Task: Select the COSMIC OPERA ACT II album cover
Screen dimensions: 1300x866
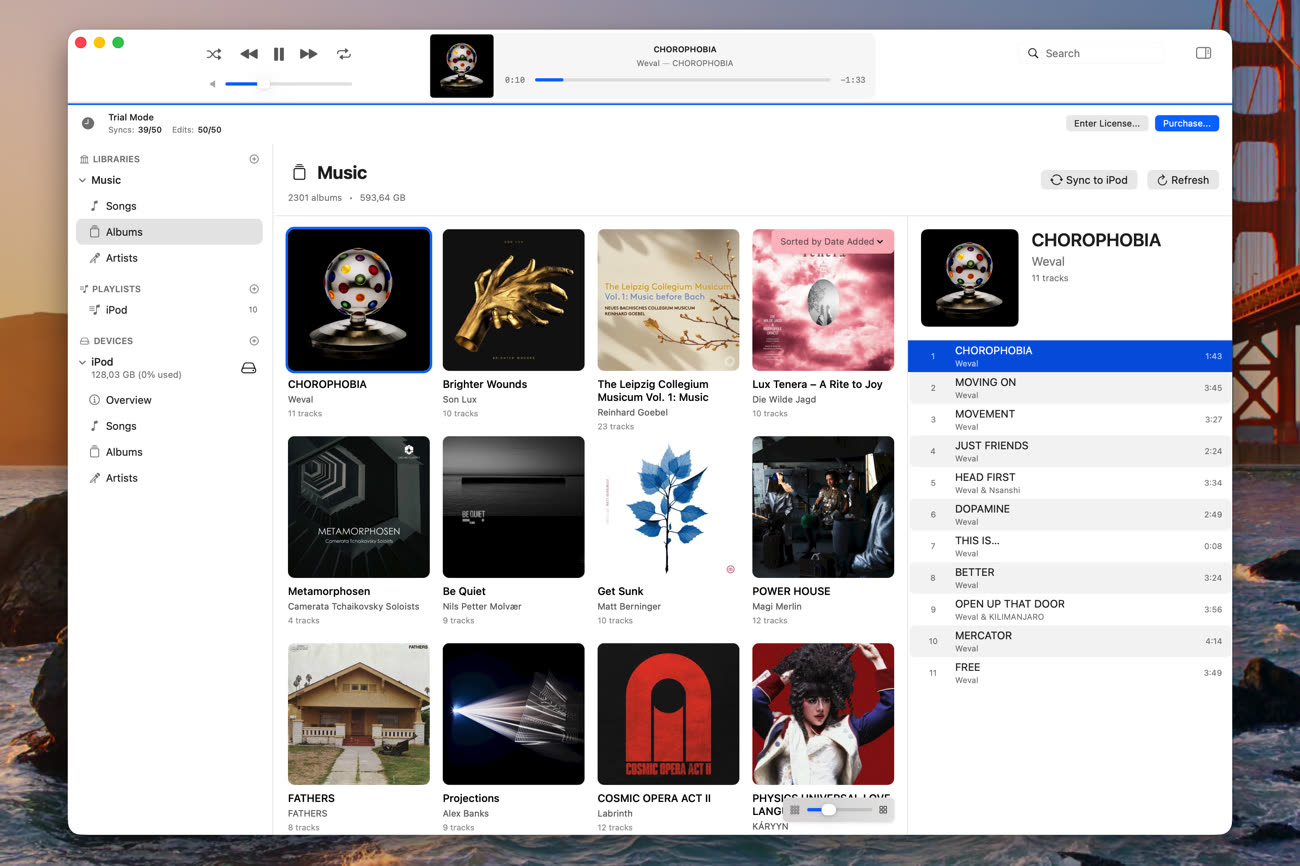Action: tap(669, 714)
